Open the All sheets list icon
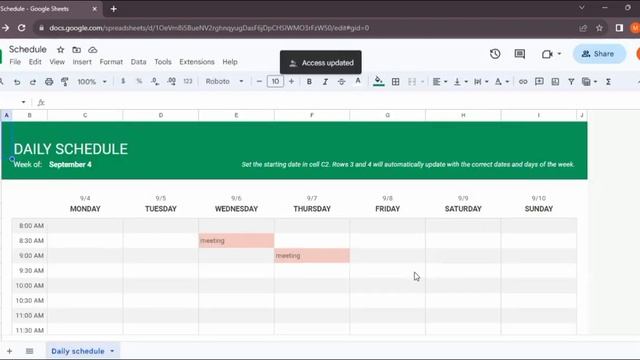The height and width of the screenshot is (360, 640). coord(29,351)
